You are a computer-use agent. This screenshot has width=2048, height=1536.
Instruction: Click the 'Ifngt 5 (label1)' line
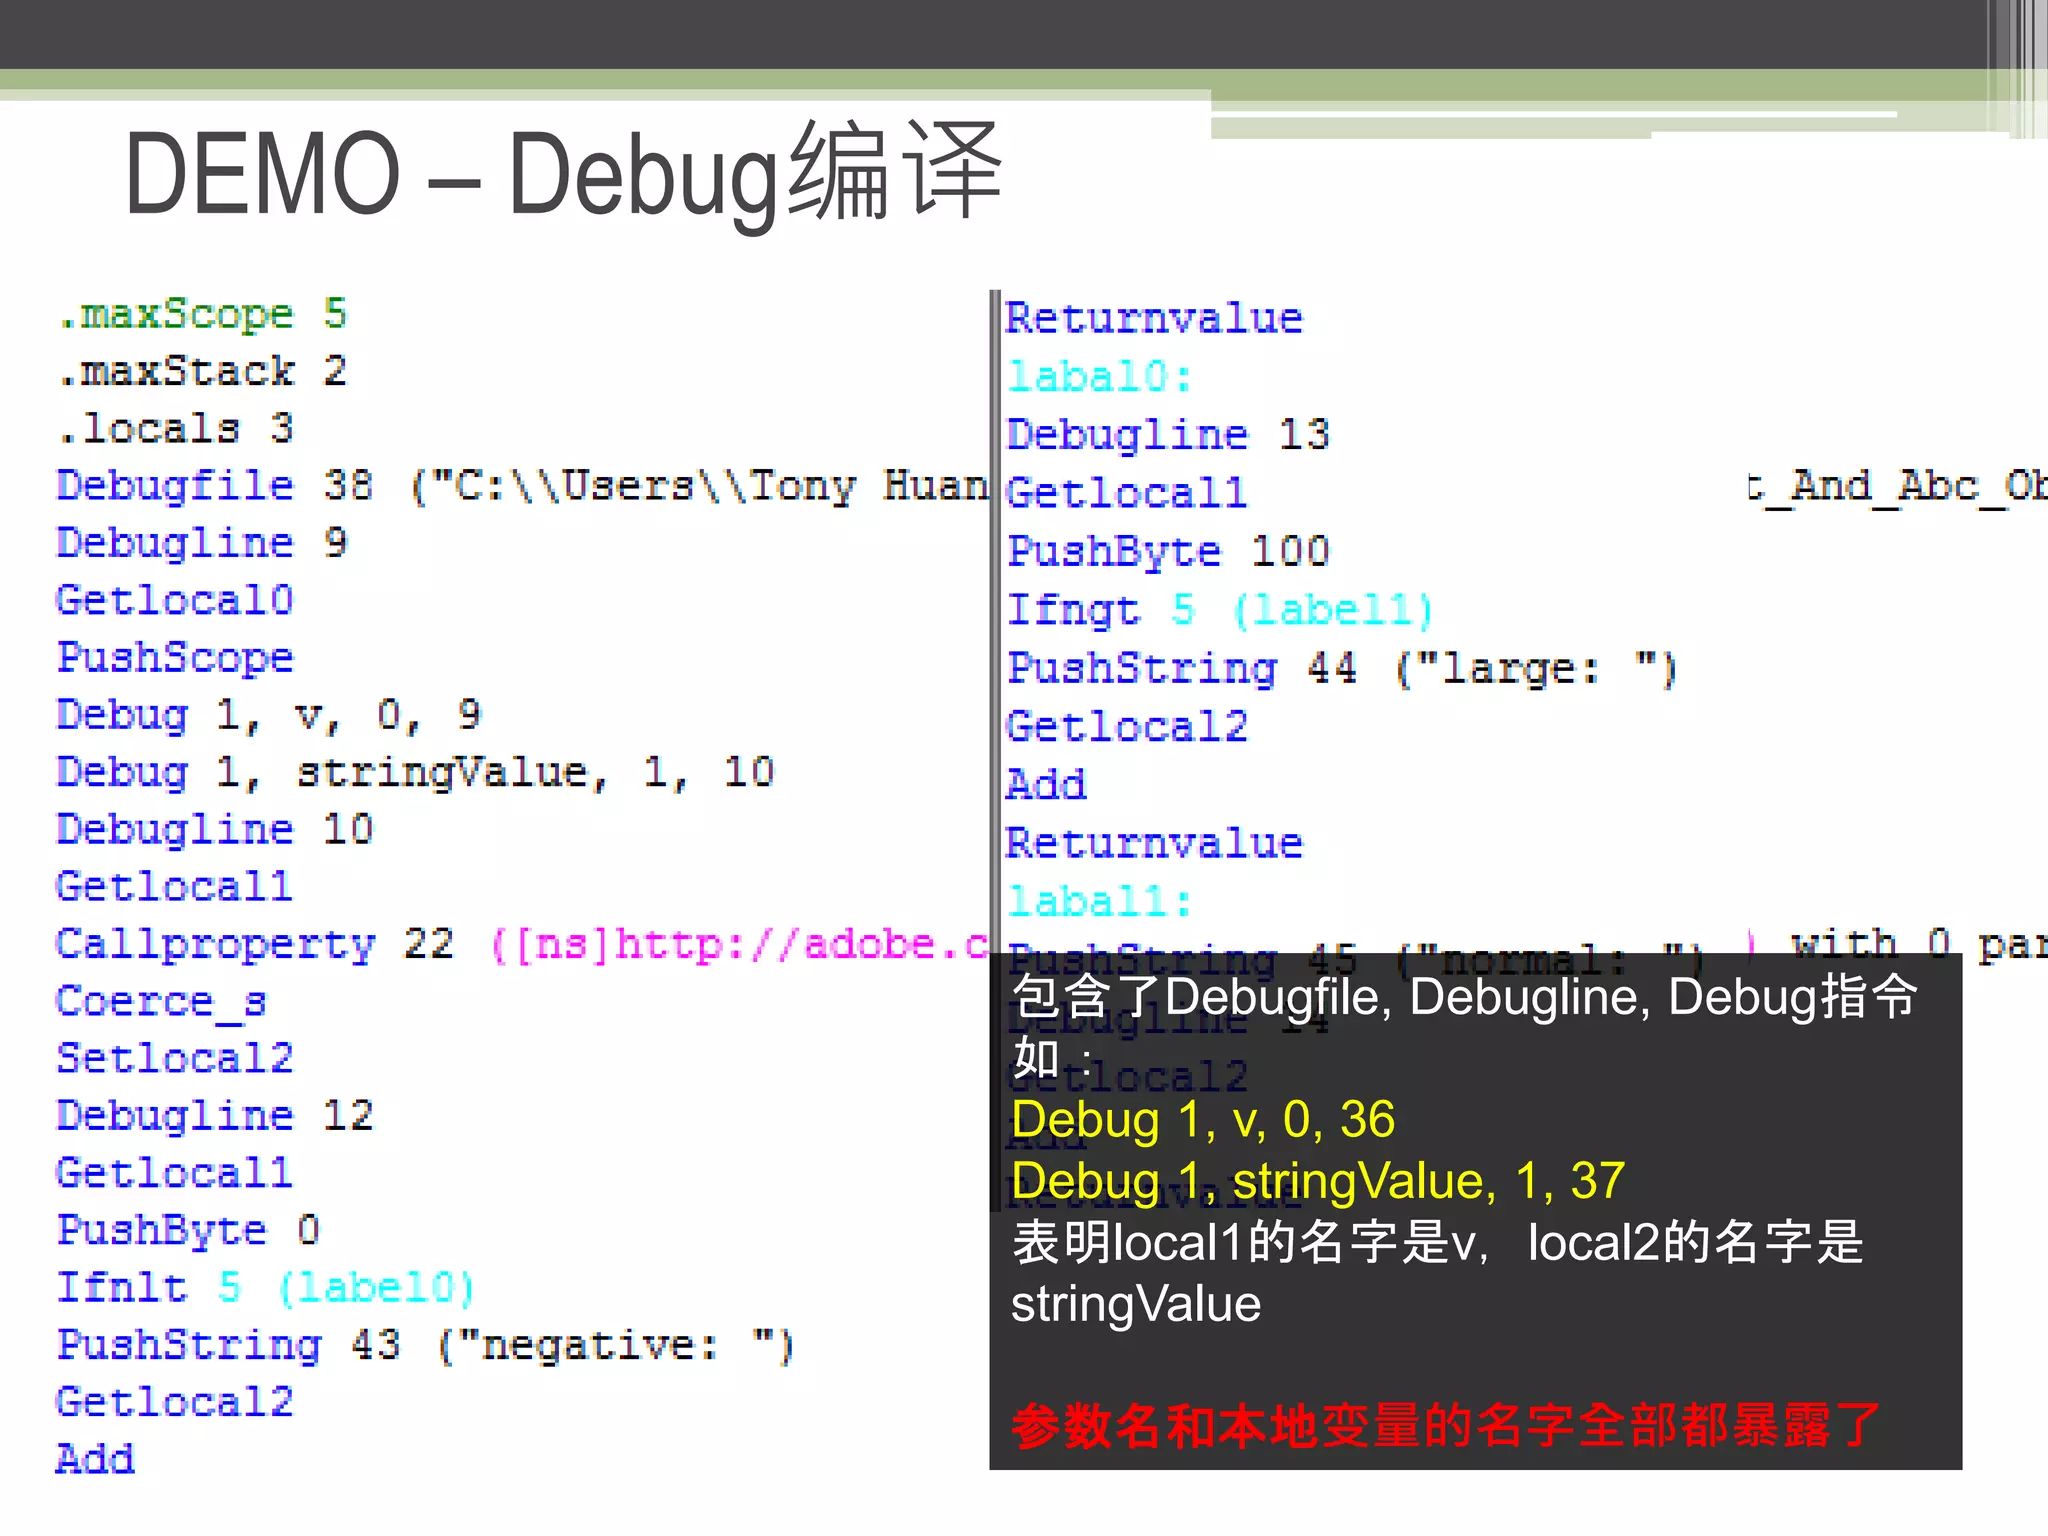(x=1220, y=611)
